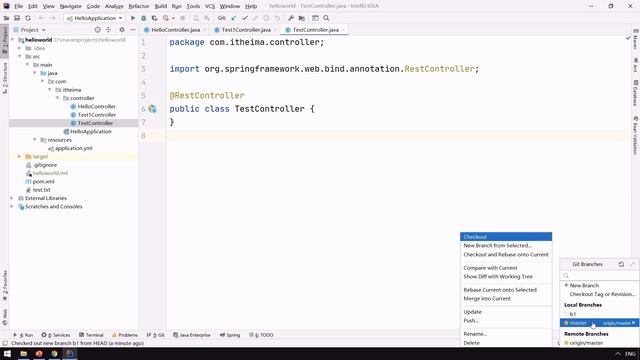Click the Git Update Project blue arrow icon
This screenshot has height=360, width=640.
pos(233,18)
